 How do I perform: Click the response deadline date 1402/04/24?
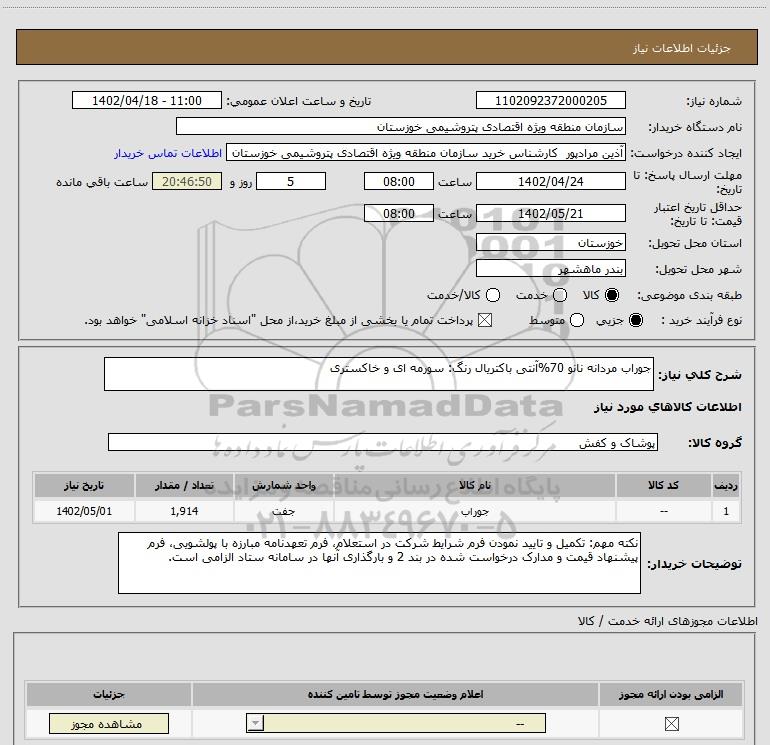[x=550, y=181]
